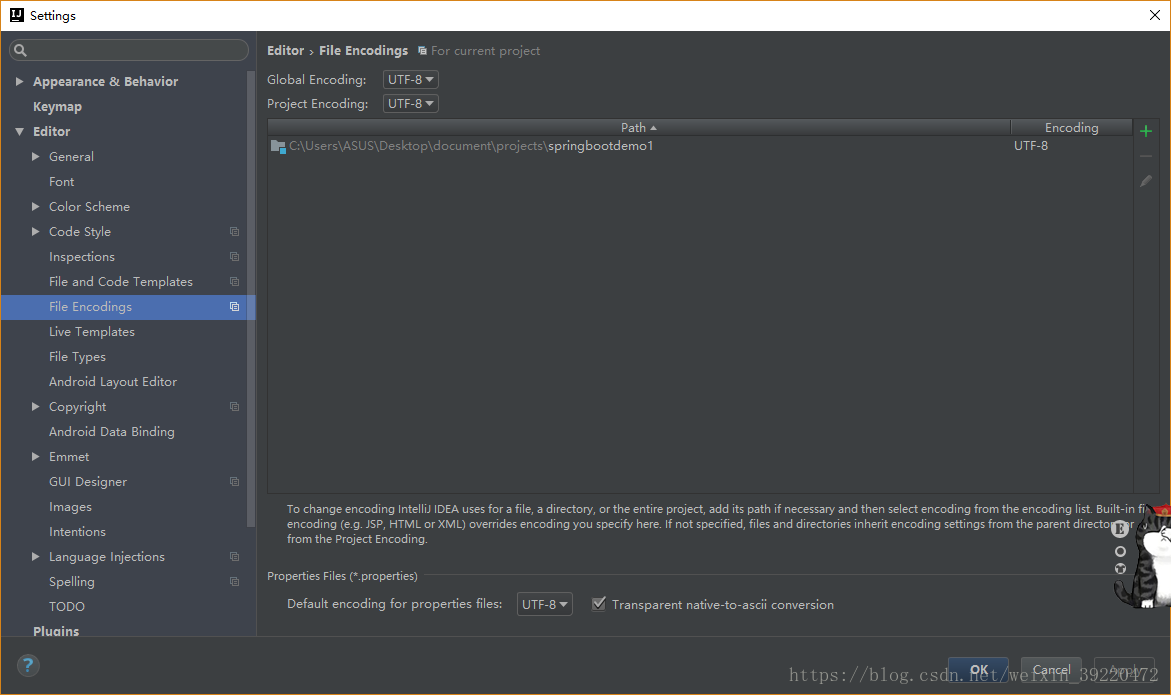Toggle Transparent native-to-ascii conversion checkbox
The image size is (1171, 695).
coord(599,604)
